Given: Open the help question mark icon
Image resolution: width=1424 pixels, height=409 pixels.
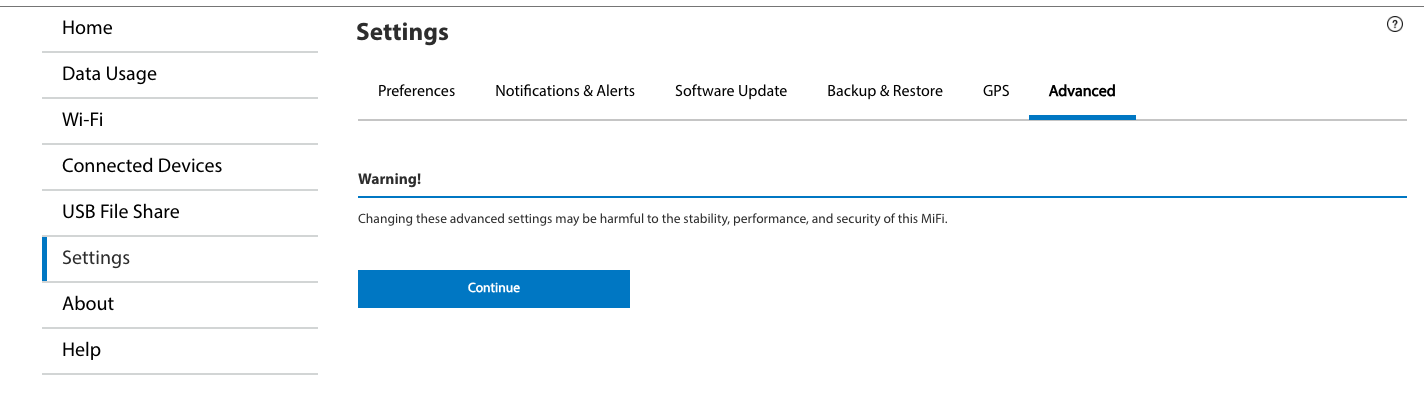Looking at the screenshot, I should point(1395,25).
